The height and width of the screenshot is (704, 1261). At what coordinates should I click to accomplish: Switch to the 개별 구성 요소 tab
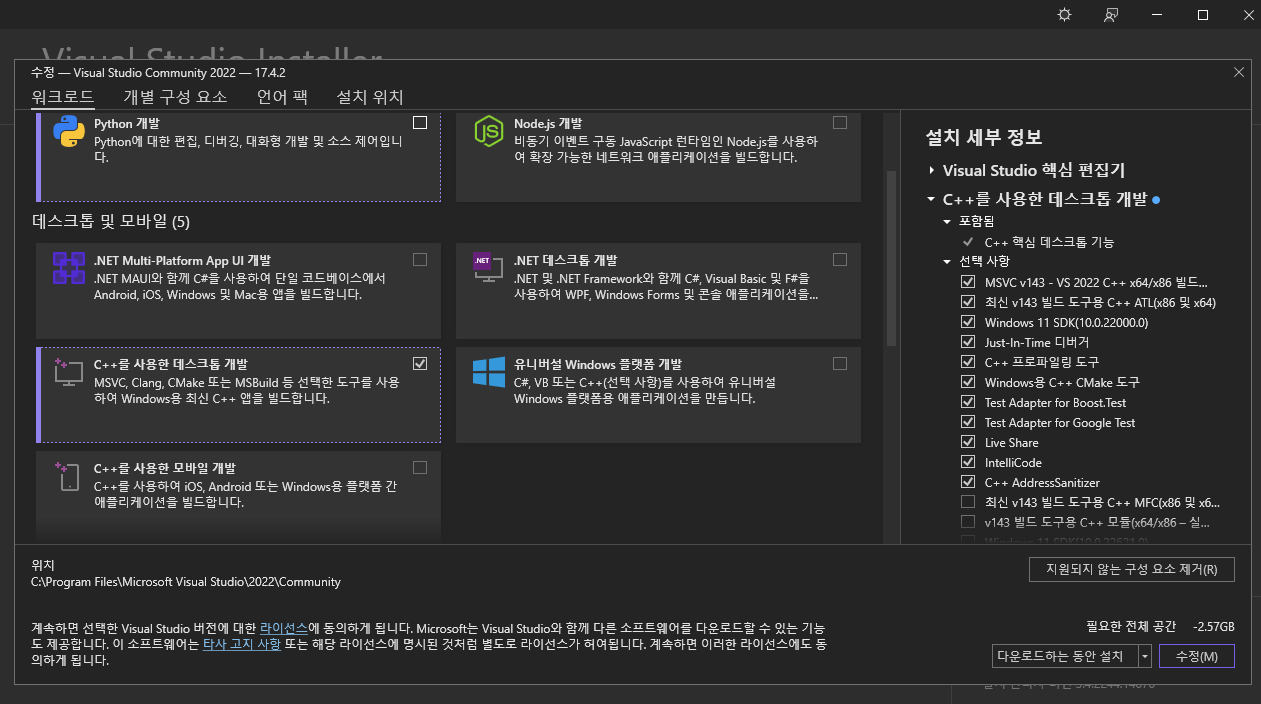175,97
